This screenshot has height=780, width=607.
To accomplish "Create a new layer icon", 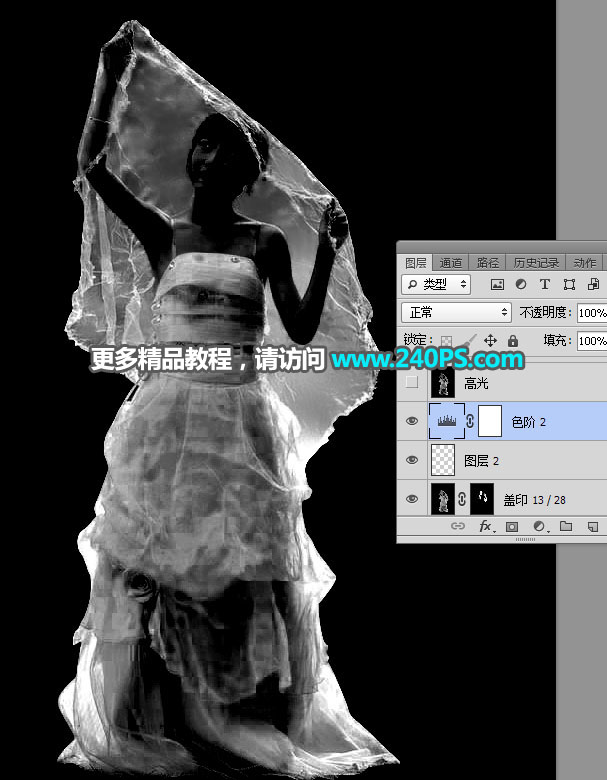I will (592, 526).
